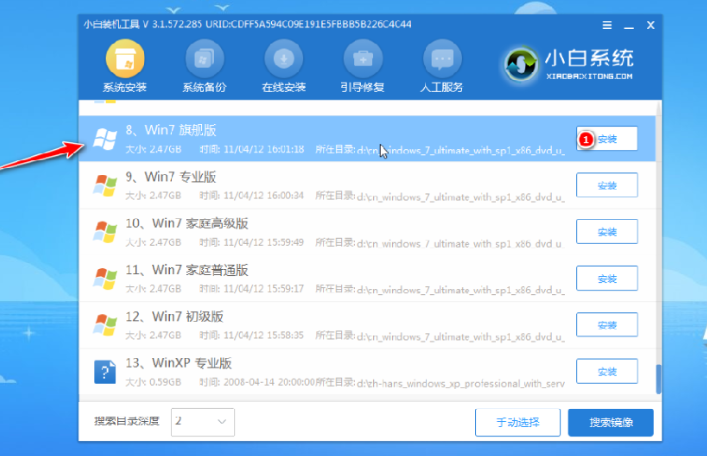Click the XIAOBAIXITONG.COM text
Screen dimensions: 707x456
point(589,76)
